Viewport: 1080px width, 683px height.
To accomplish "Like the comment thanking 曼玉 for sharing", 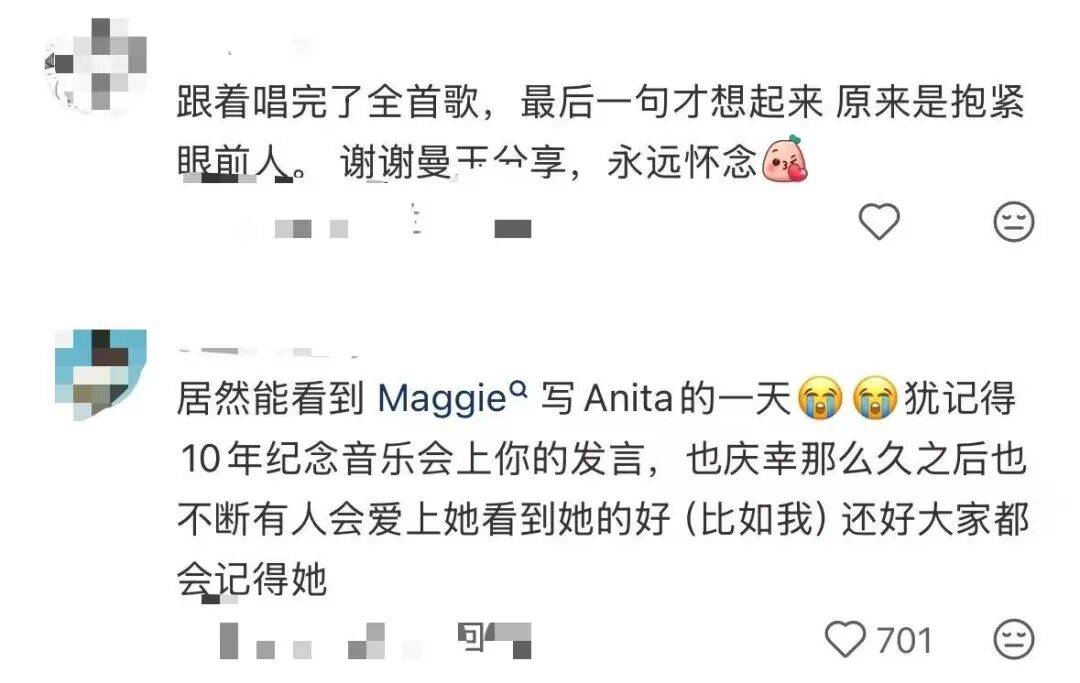I will [x=879, y=222].
